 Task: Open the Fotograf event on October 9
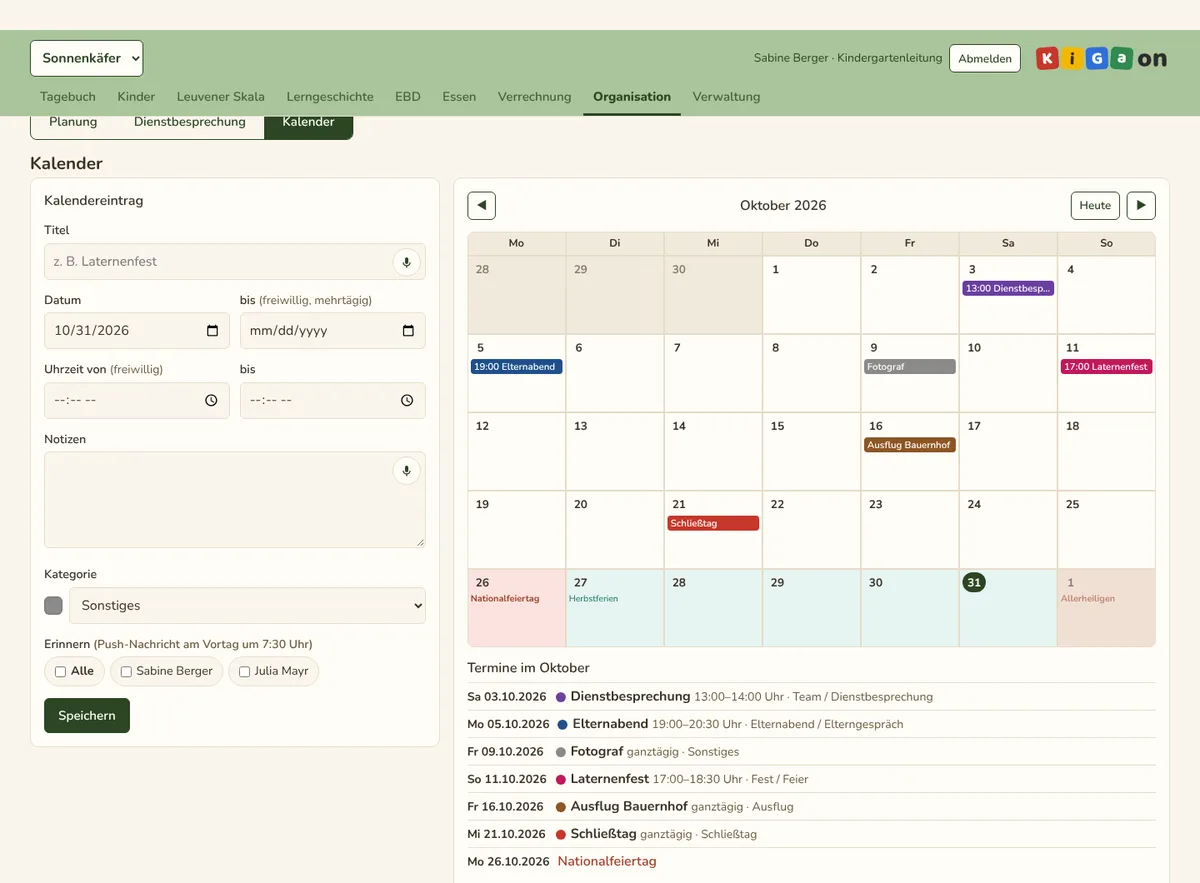point(910,367)
